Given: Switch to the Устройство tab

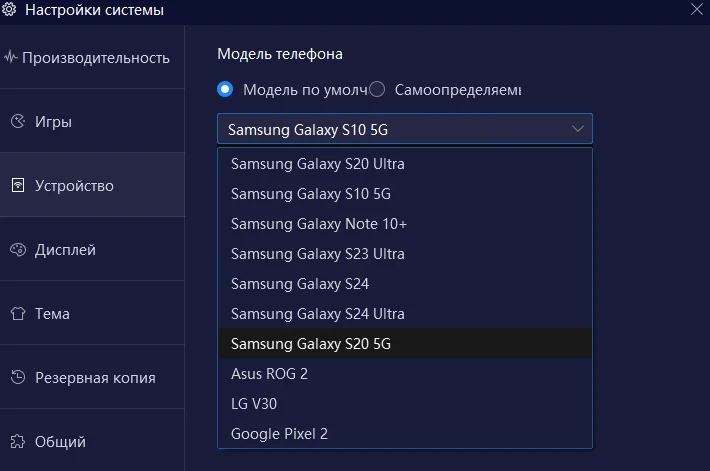Looking at the screenshot, I should point(92,185).
